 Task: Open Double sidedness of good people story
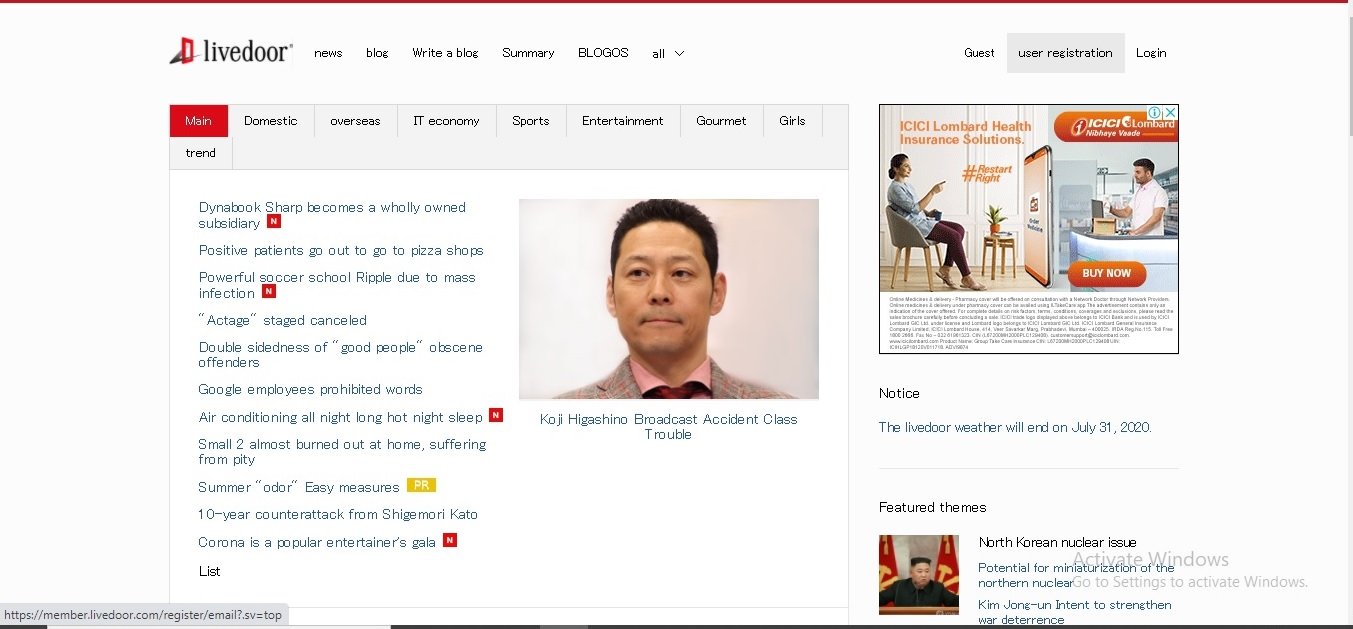click(x=341, y=355)
